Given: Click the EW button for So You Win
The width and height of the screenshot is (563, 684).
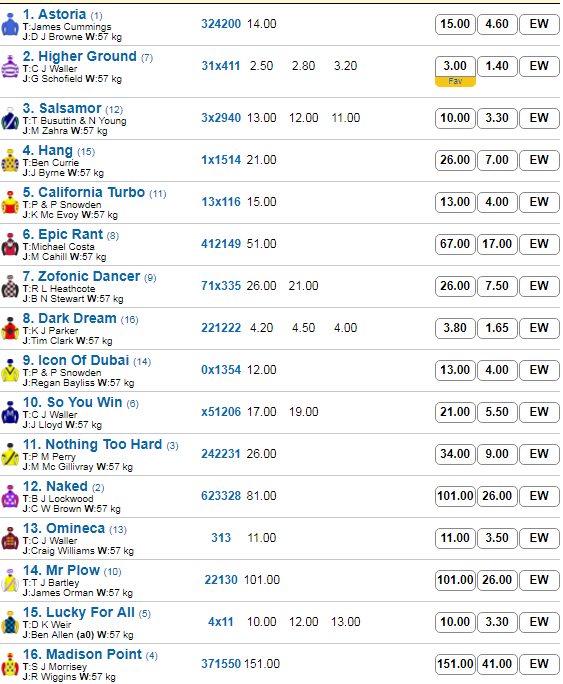Looking at the screenshot, I should (x=539, y=412).
